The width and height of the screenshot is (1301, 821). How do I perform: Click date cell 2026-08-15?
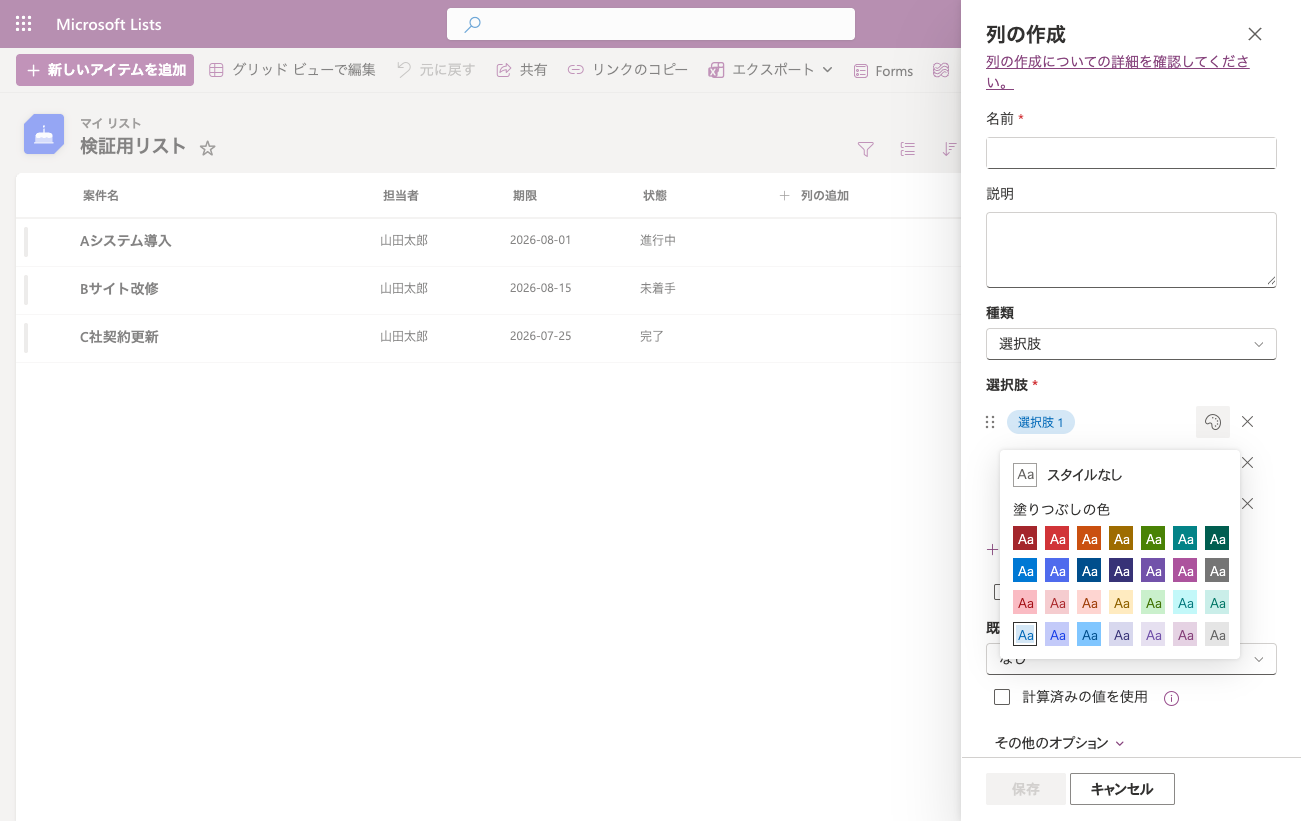(x=540, y=288)
